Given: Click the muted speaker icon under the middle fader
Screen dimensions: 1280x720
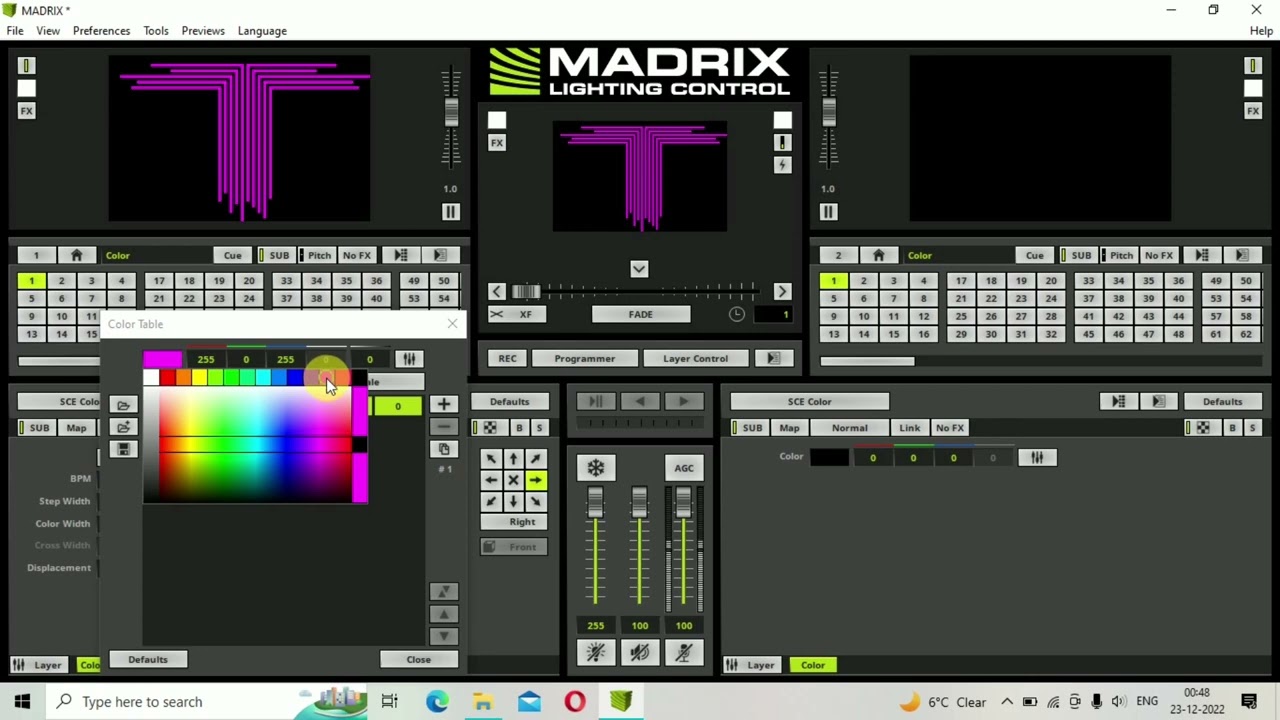Looking at the screenshot, I should click(x=640, y=652).
